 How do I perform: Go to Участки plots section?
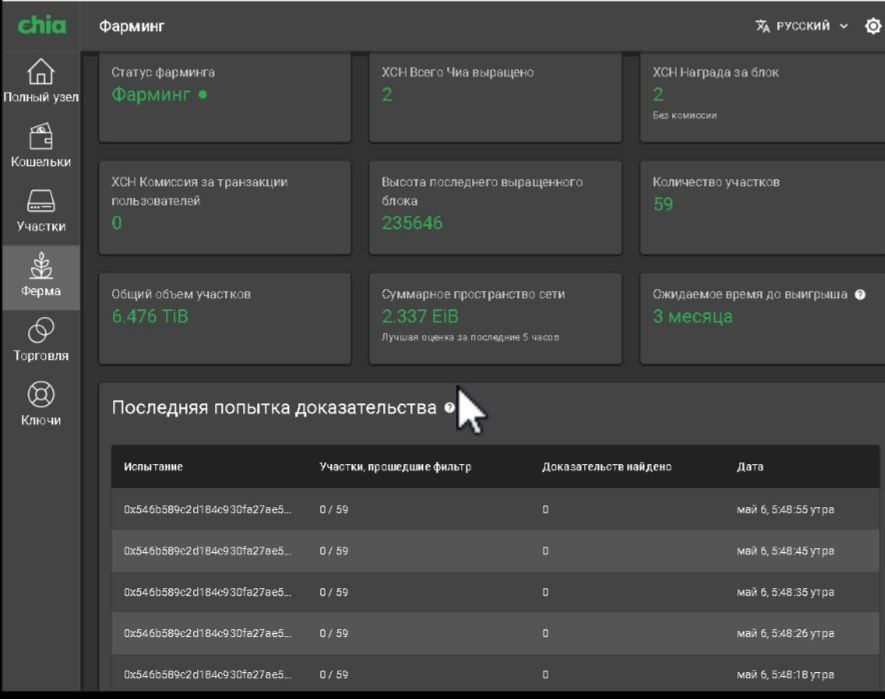[41, 210]
